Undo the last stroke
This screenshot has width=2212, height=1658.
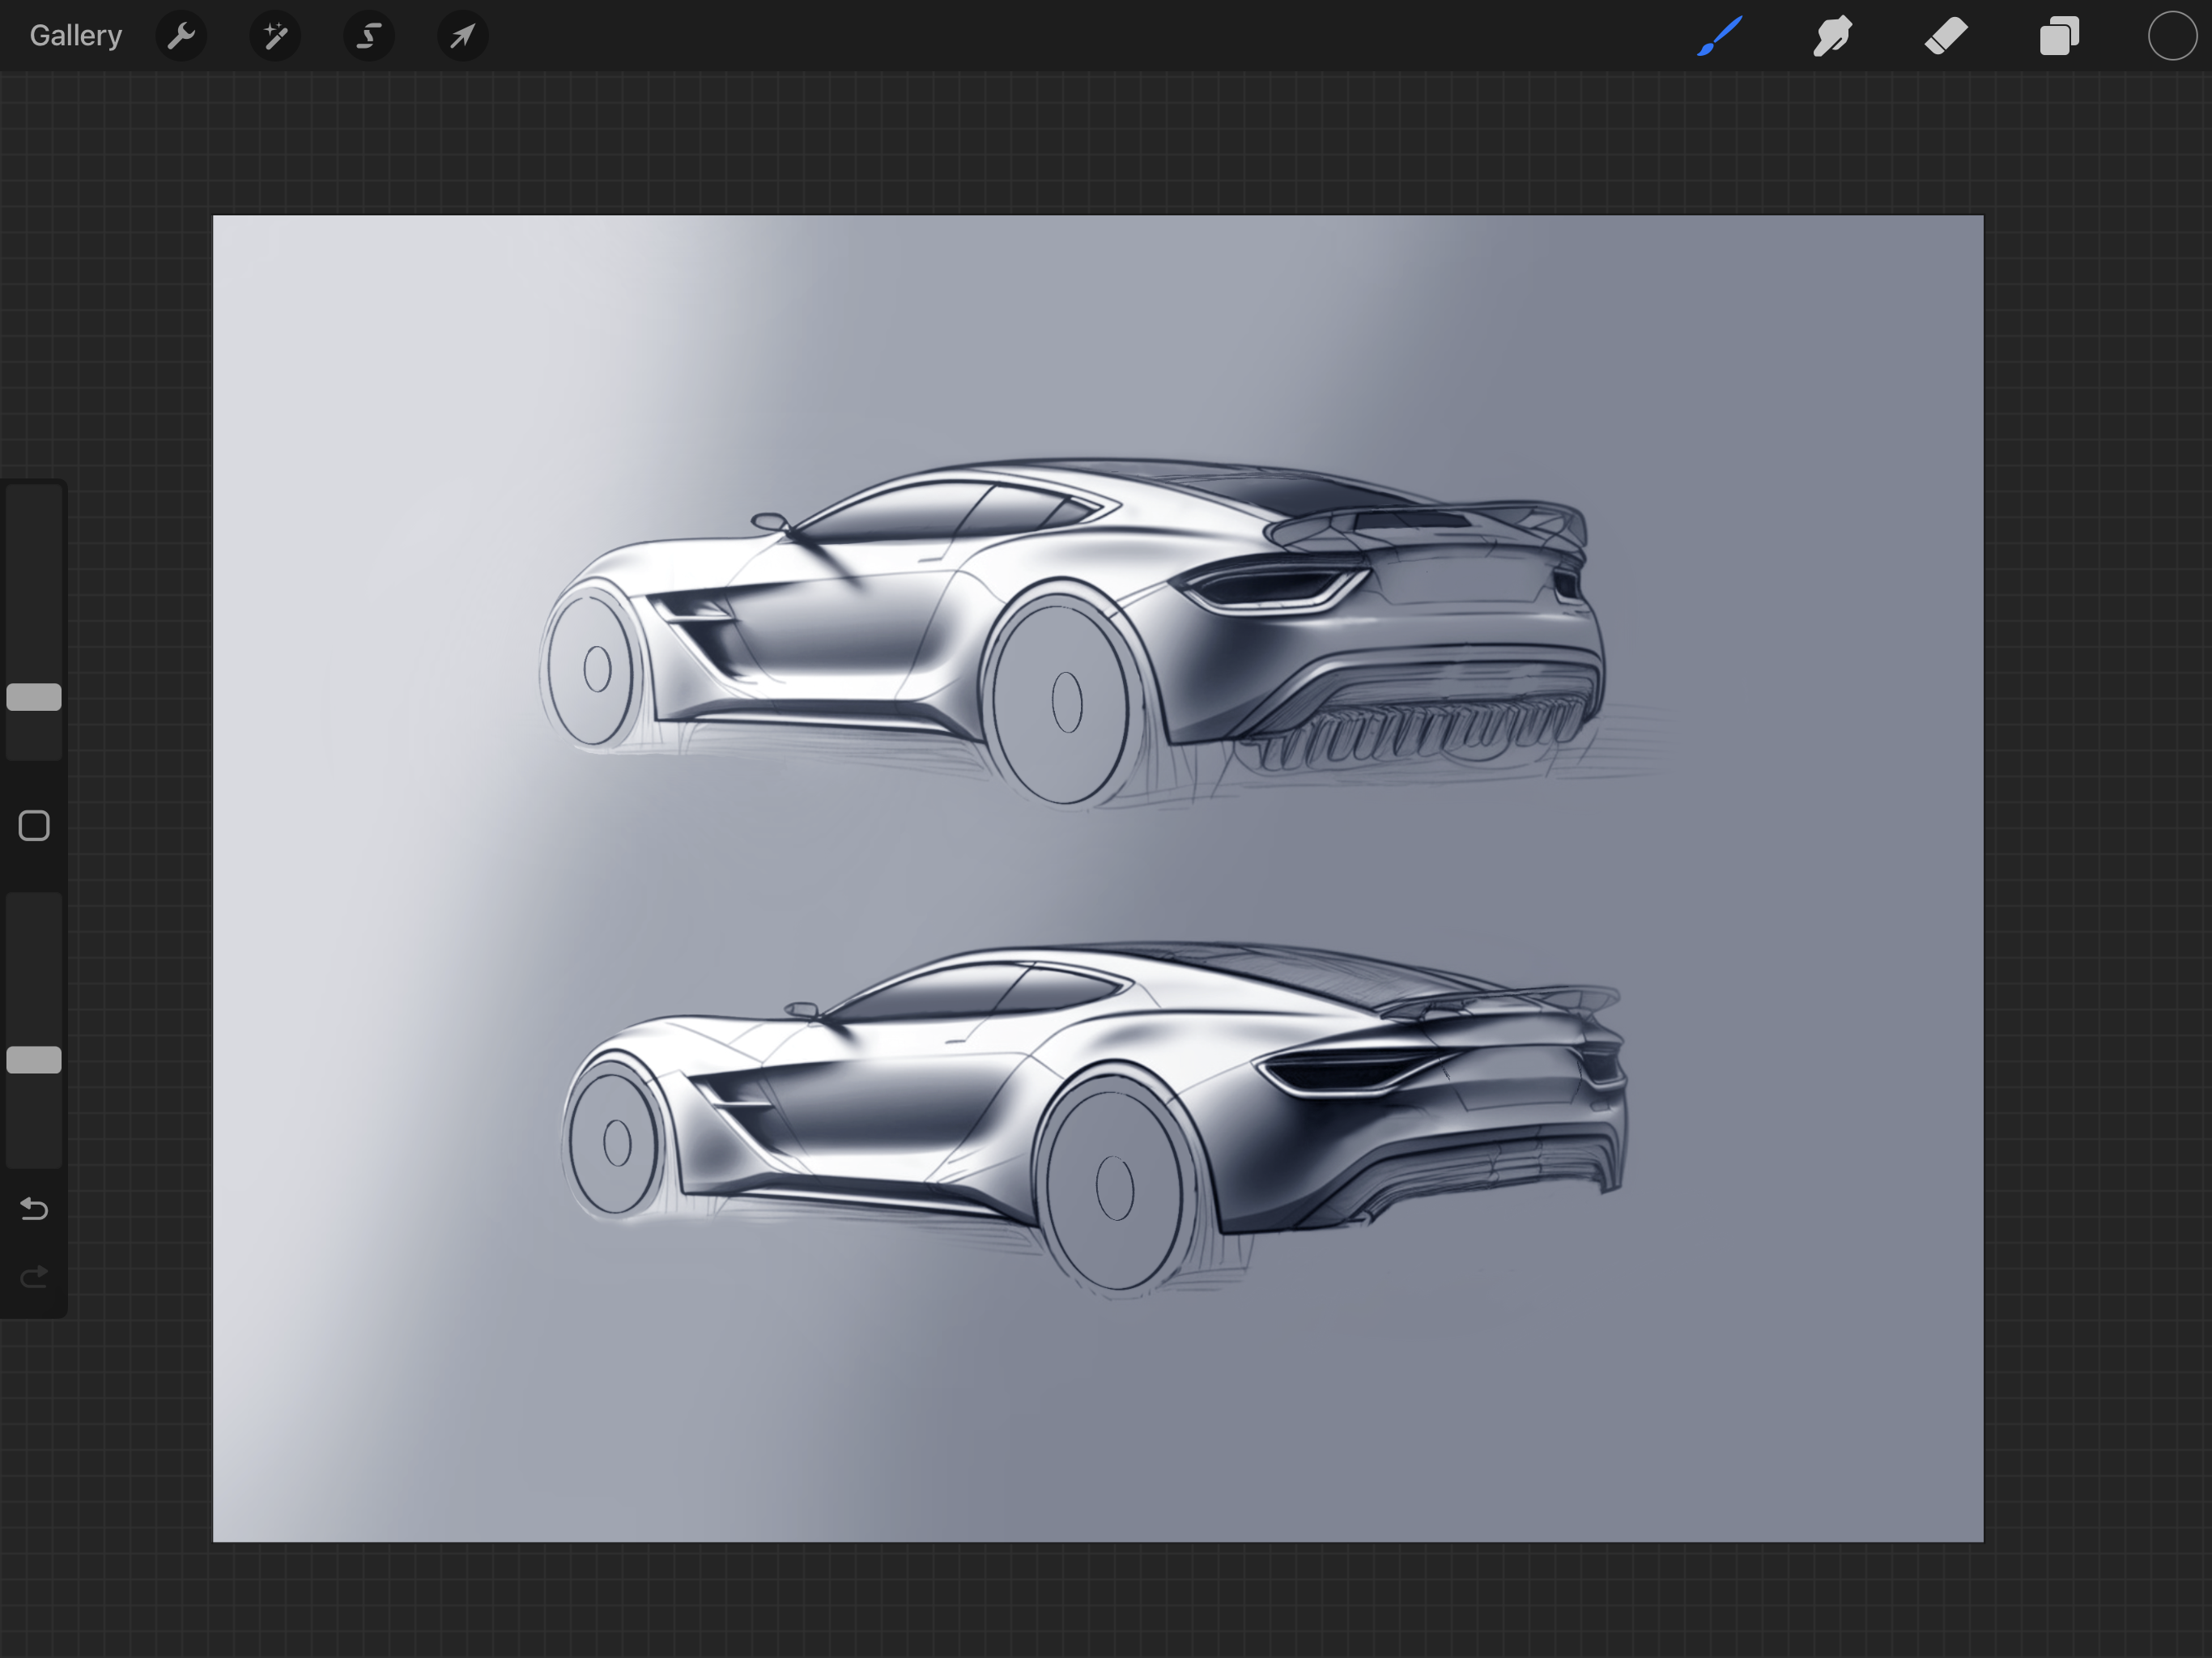(34, 1209)
